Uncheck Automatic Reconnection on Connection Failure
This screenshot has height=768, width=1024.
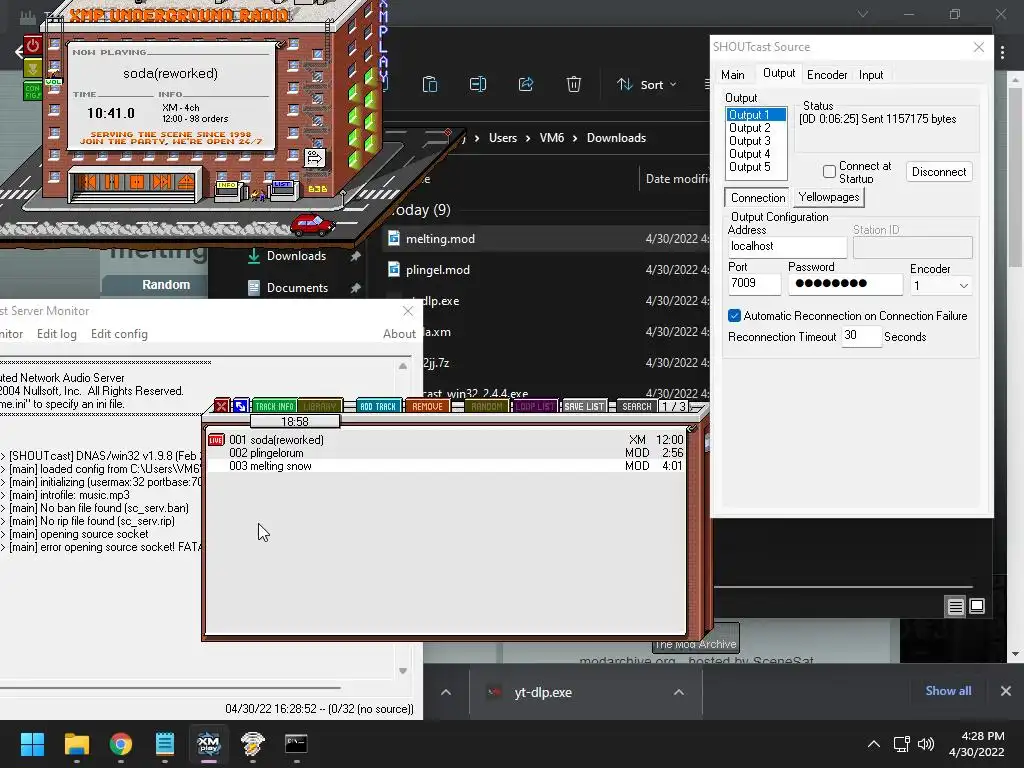(x=735, y=316)
